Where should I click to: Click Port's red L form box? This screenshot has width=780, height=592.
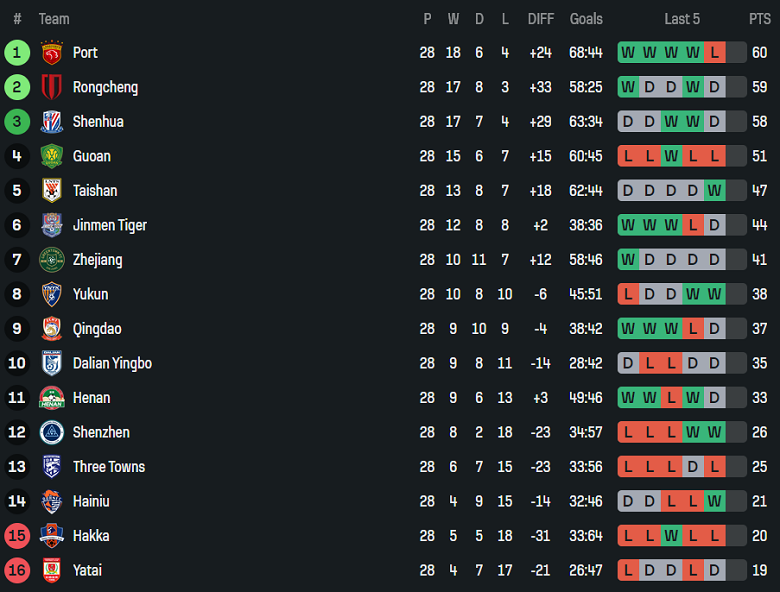point(714,53)
